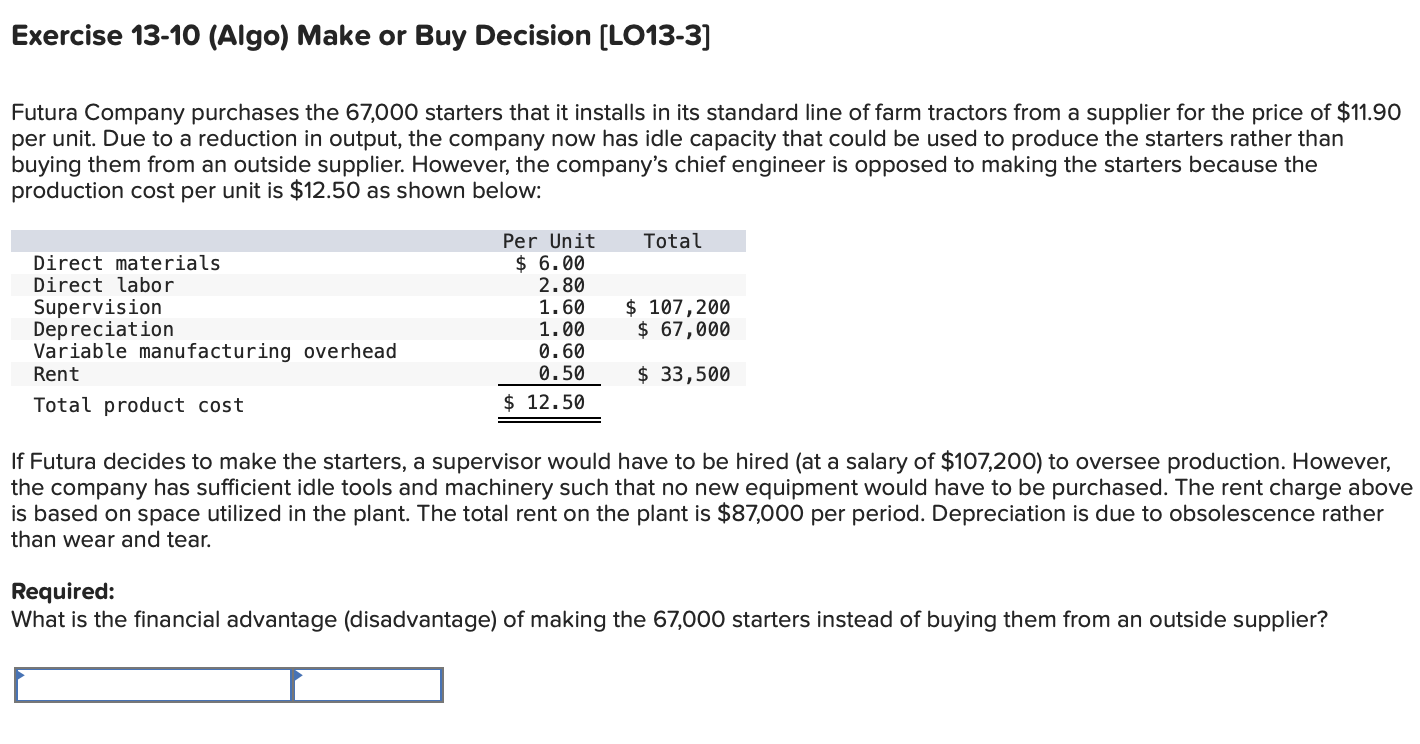
Task: Click the Rent row label
Action: tap(55, 373)
